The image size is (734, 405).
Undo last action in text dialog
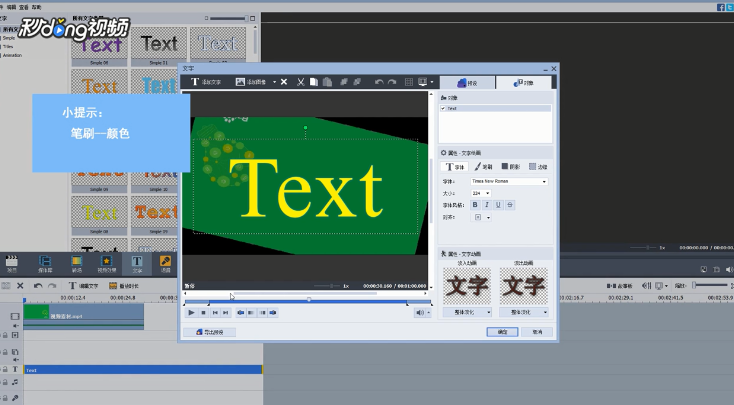point(379,82)
